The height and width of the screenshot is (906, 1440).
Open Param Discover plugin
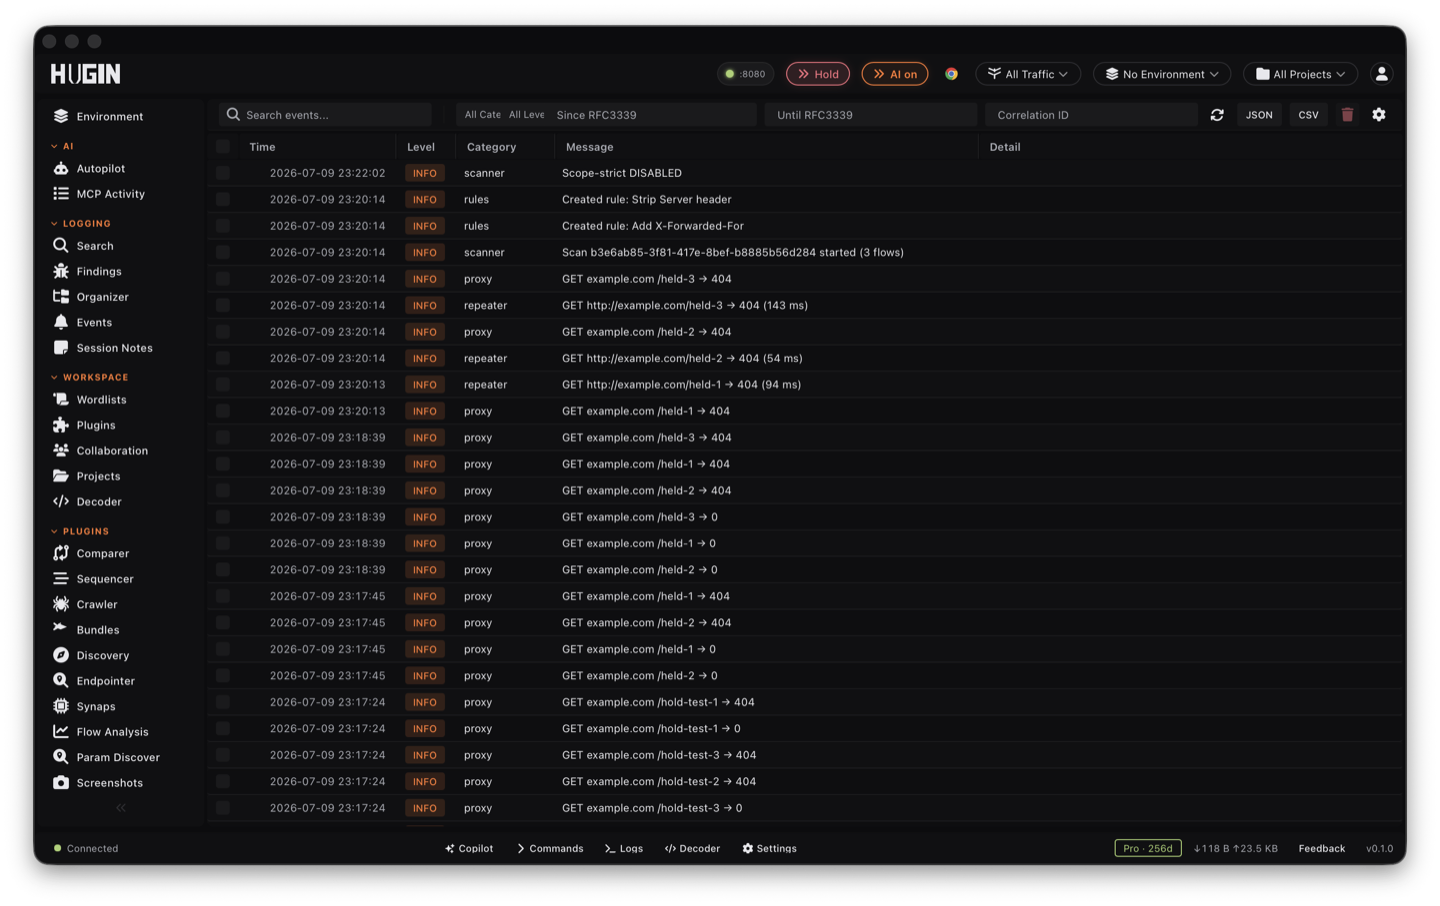117,757
